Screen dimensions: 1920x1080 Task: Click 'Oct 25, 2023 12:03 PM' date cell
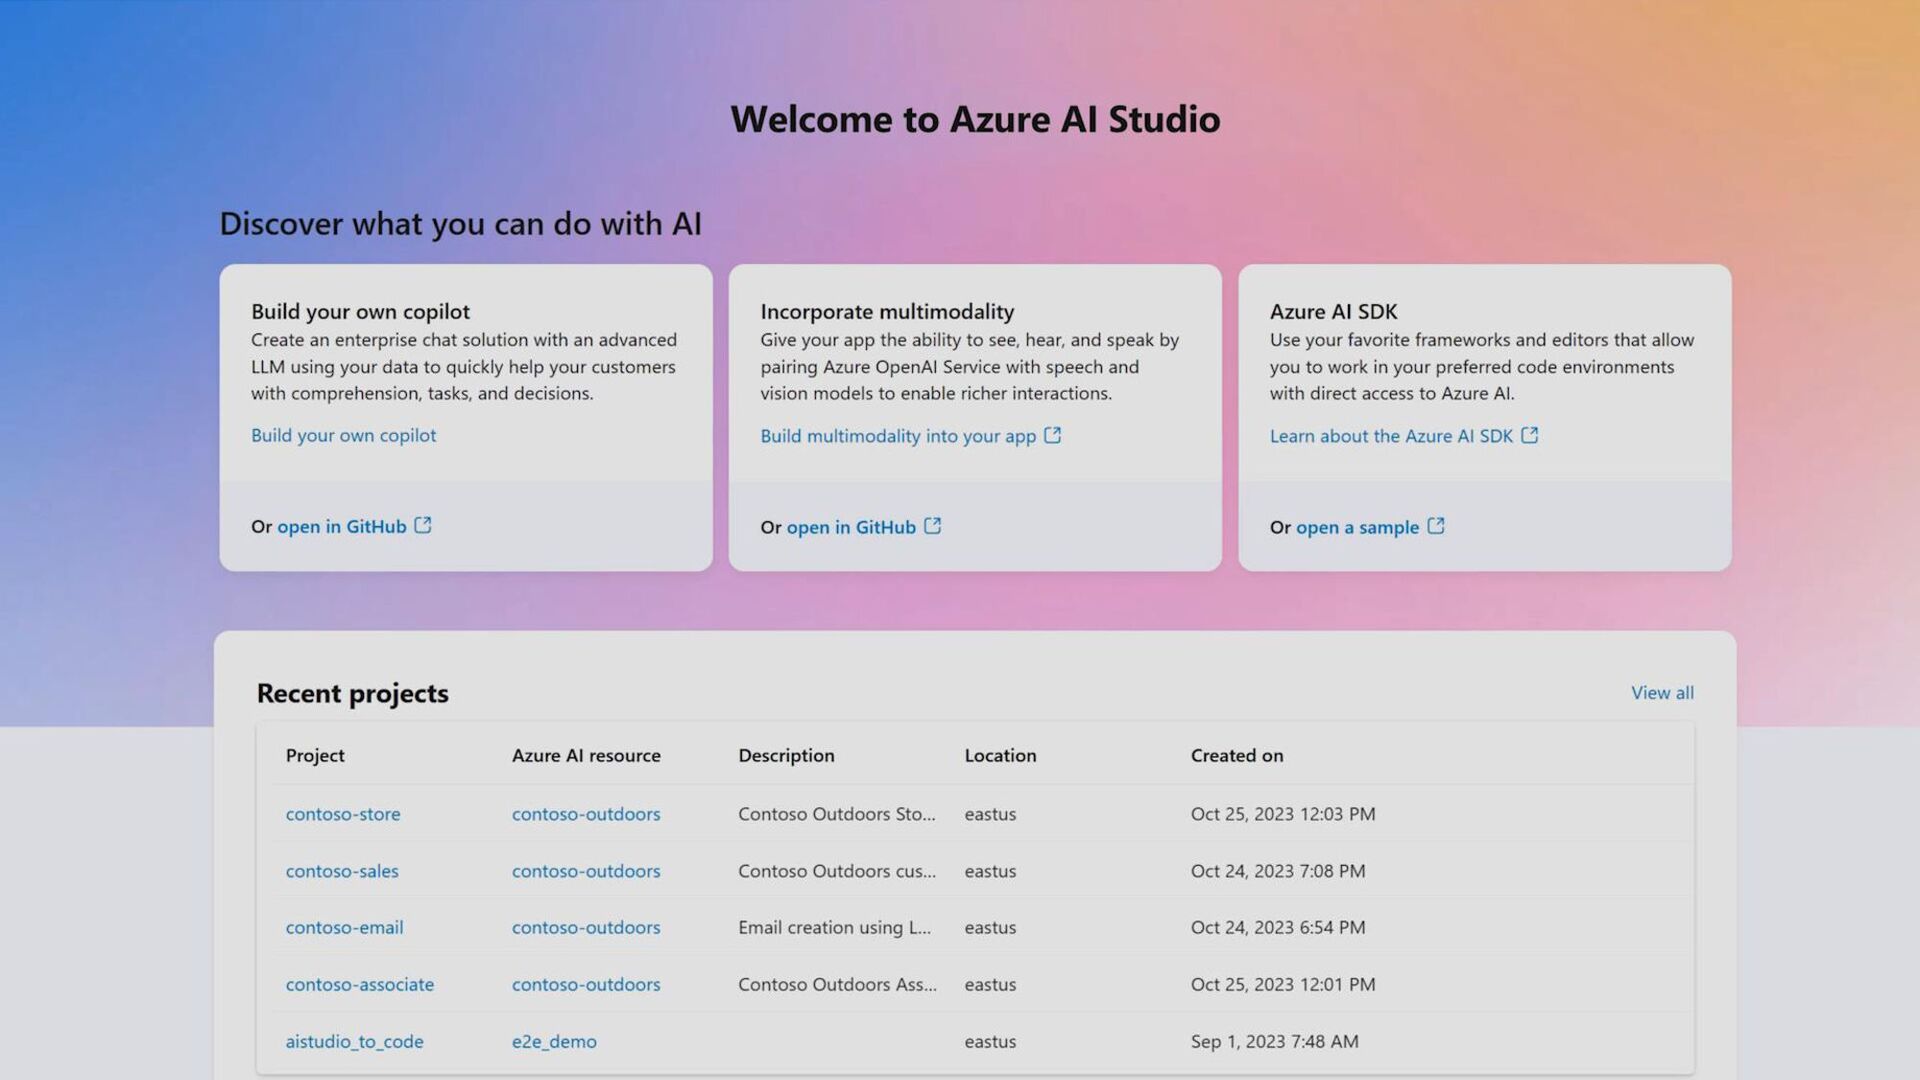1283,814
